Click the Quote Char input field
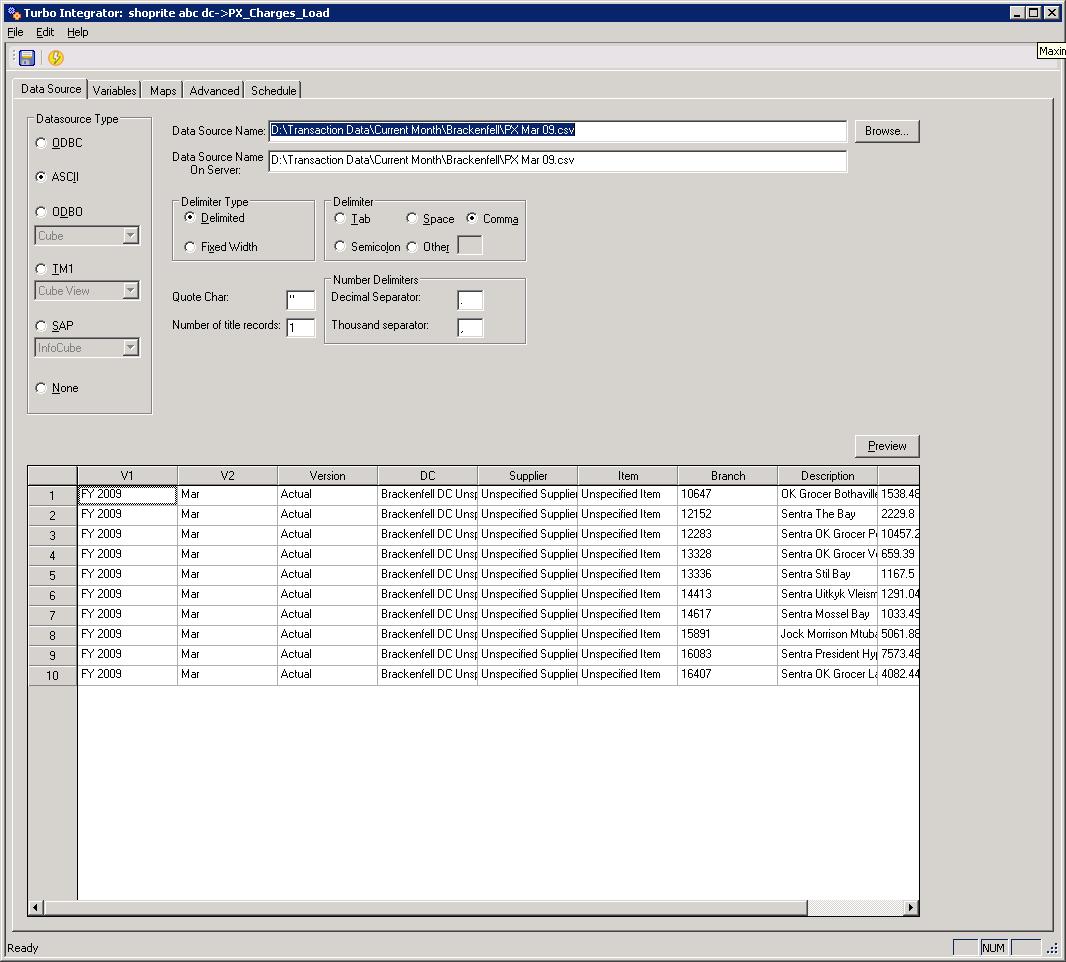 (x=300, y=300)
